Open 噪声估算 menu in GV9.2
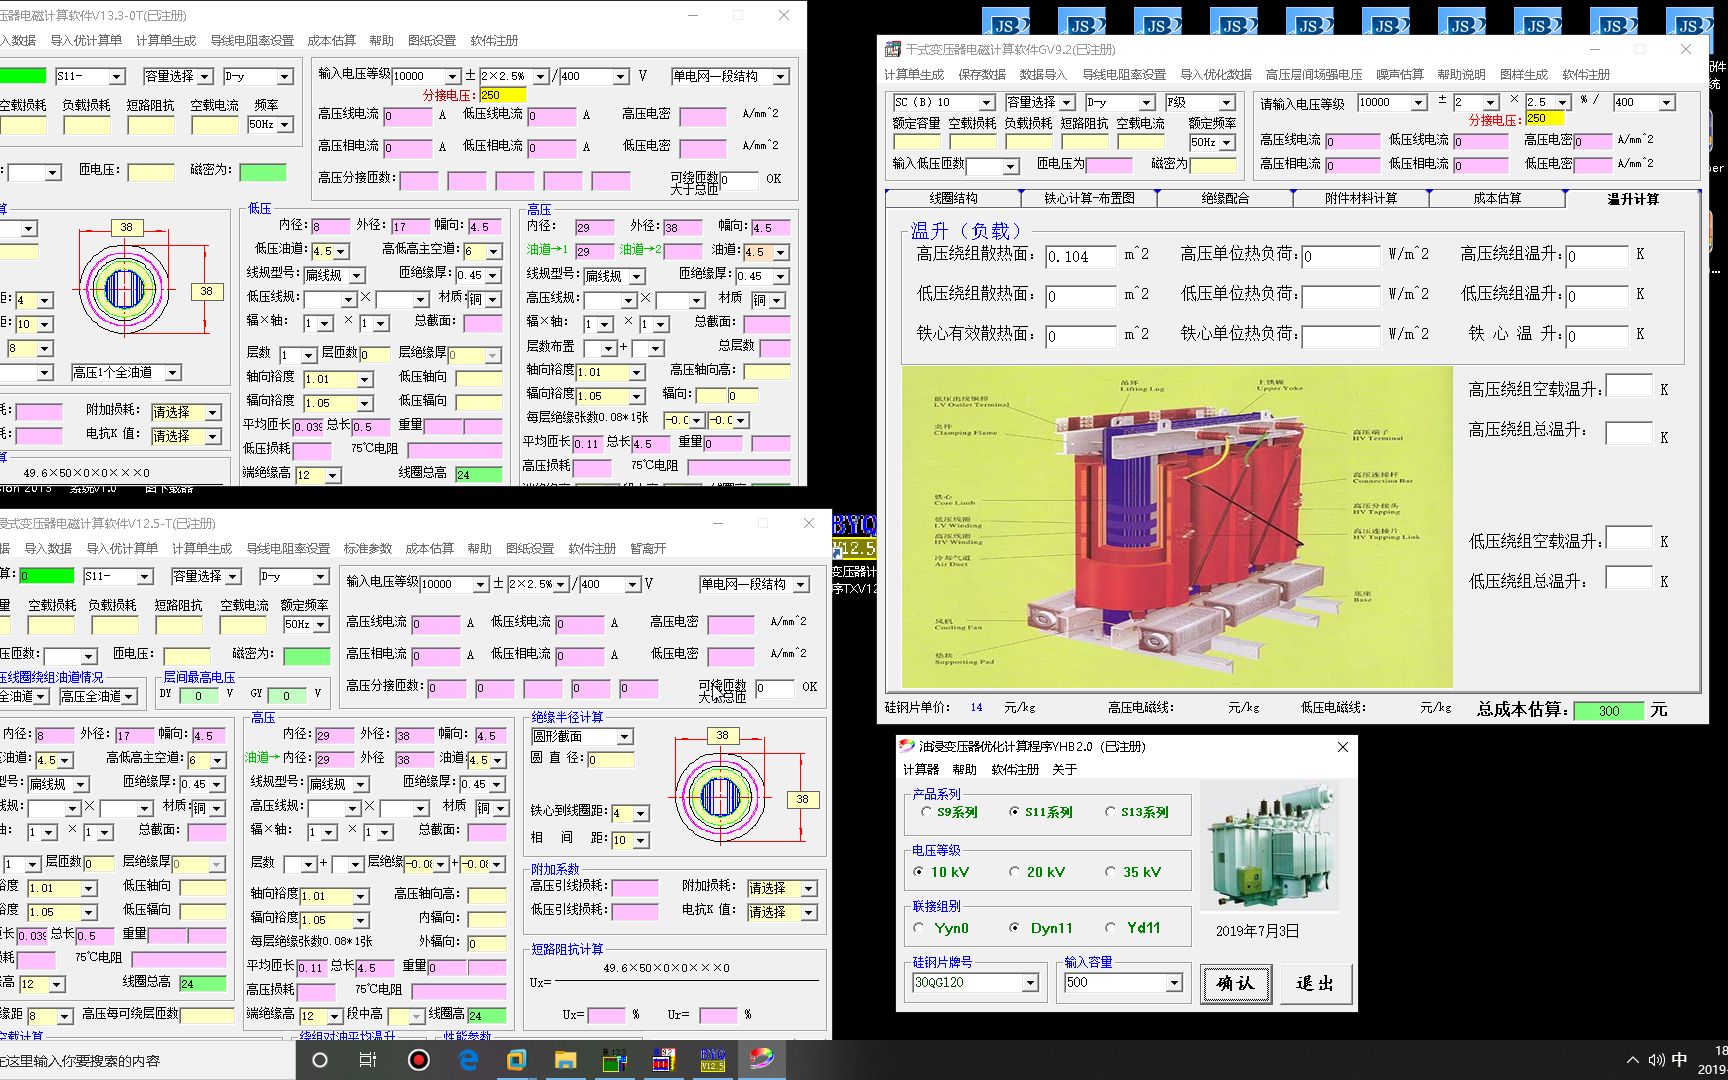The width and height of the screenshot is (1728, 1080). pos(1399,75)
